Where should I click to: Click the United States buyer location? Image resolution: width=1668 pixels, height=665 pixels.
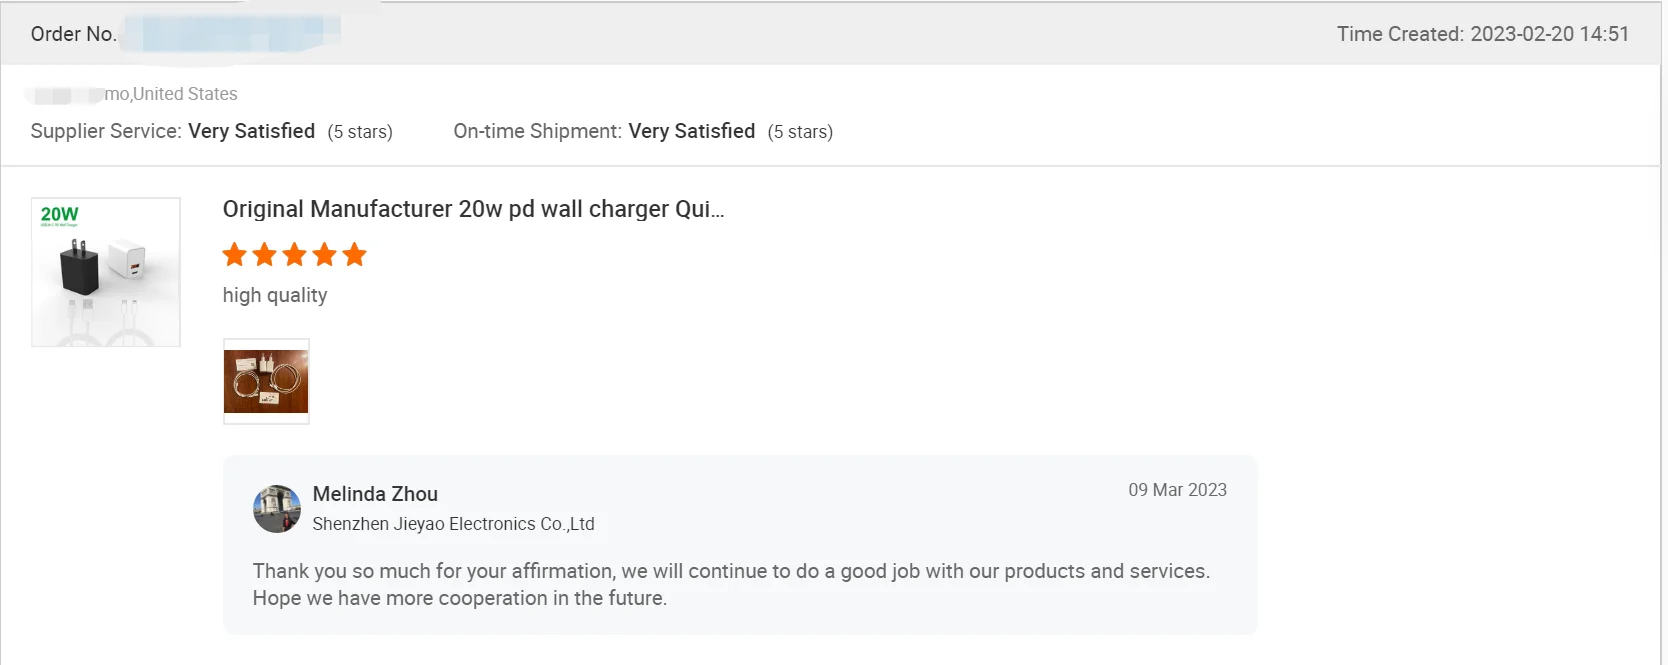pyautogui.click(x=185, y=94)
